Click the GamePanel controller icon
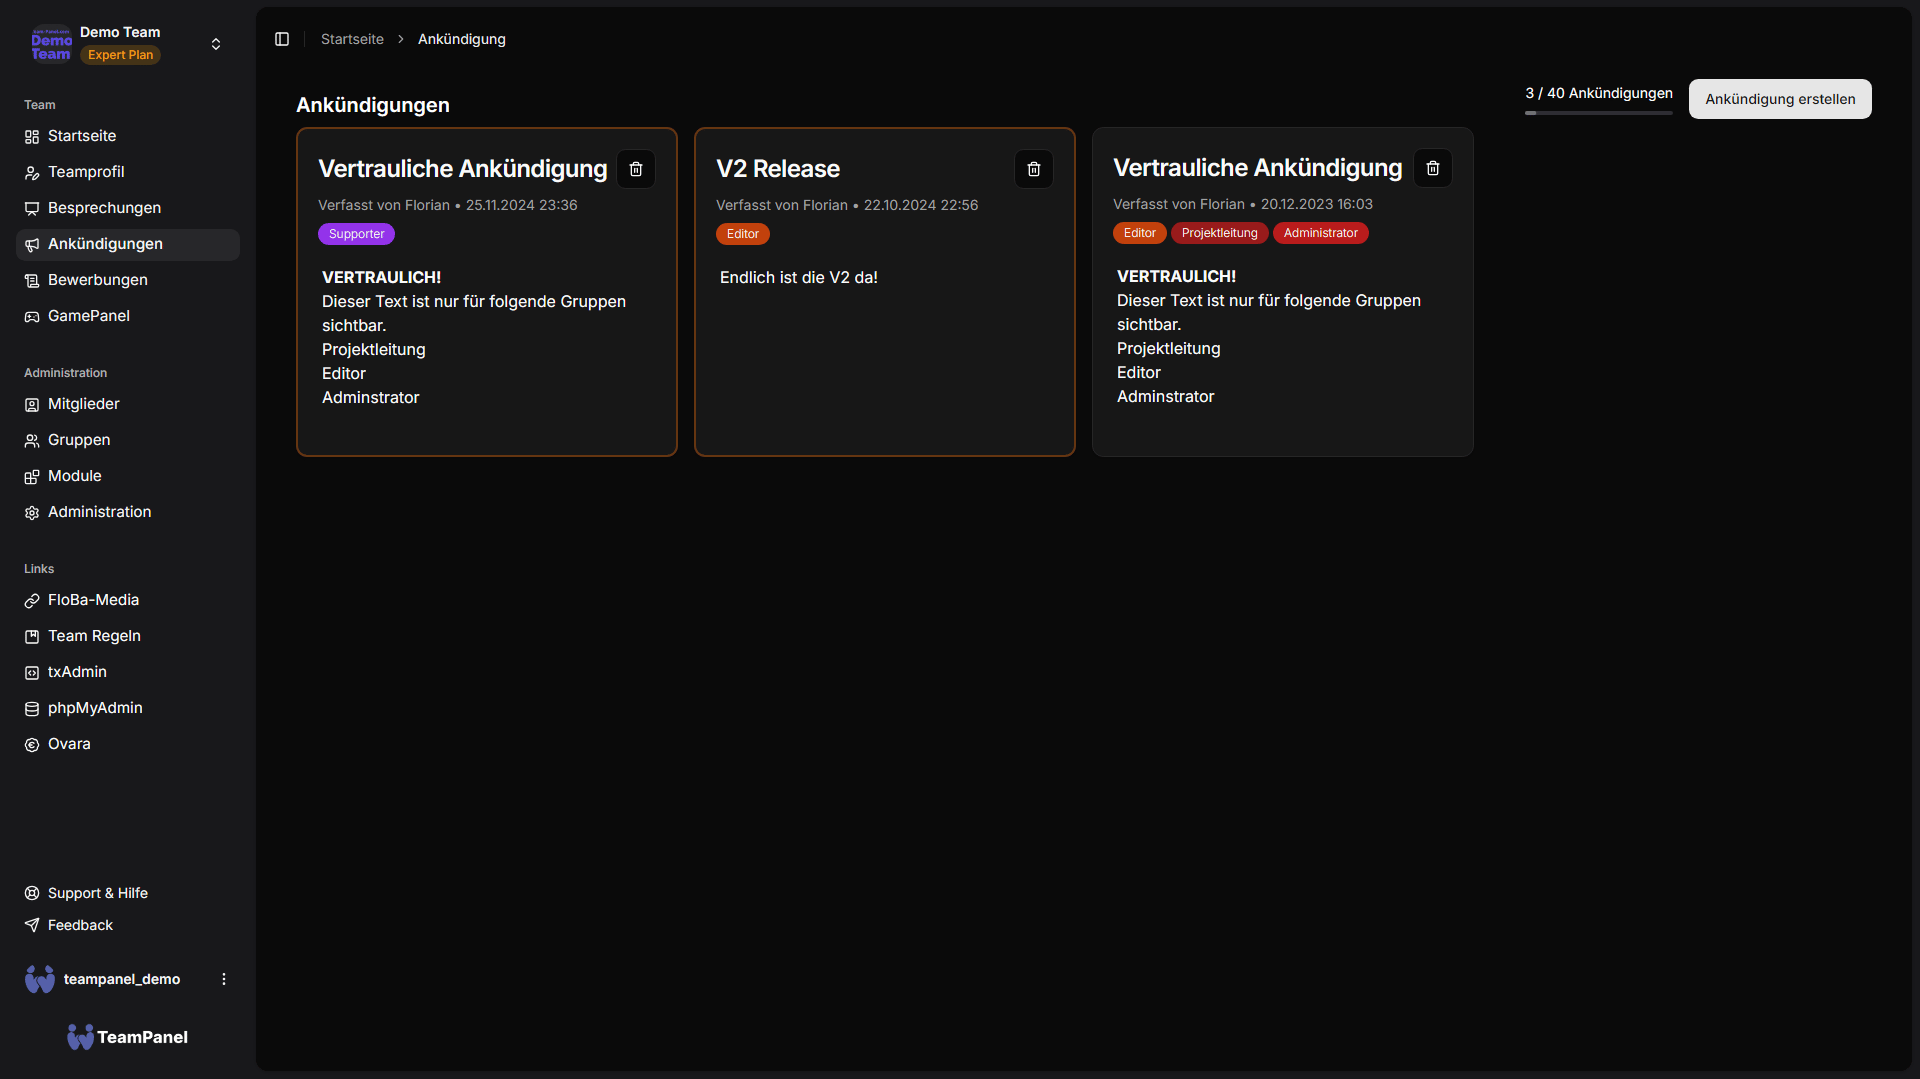The width and height of the screenshot is (1920, 1079). [32, 317]
